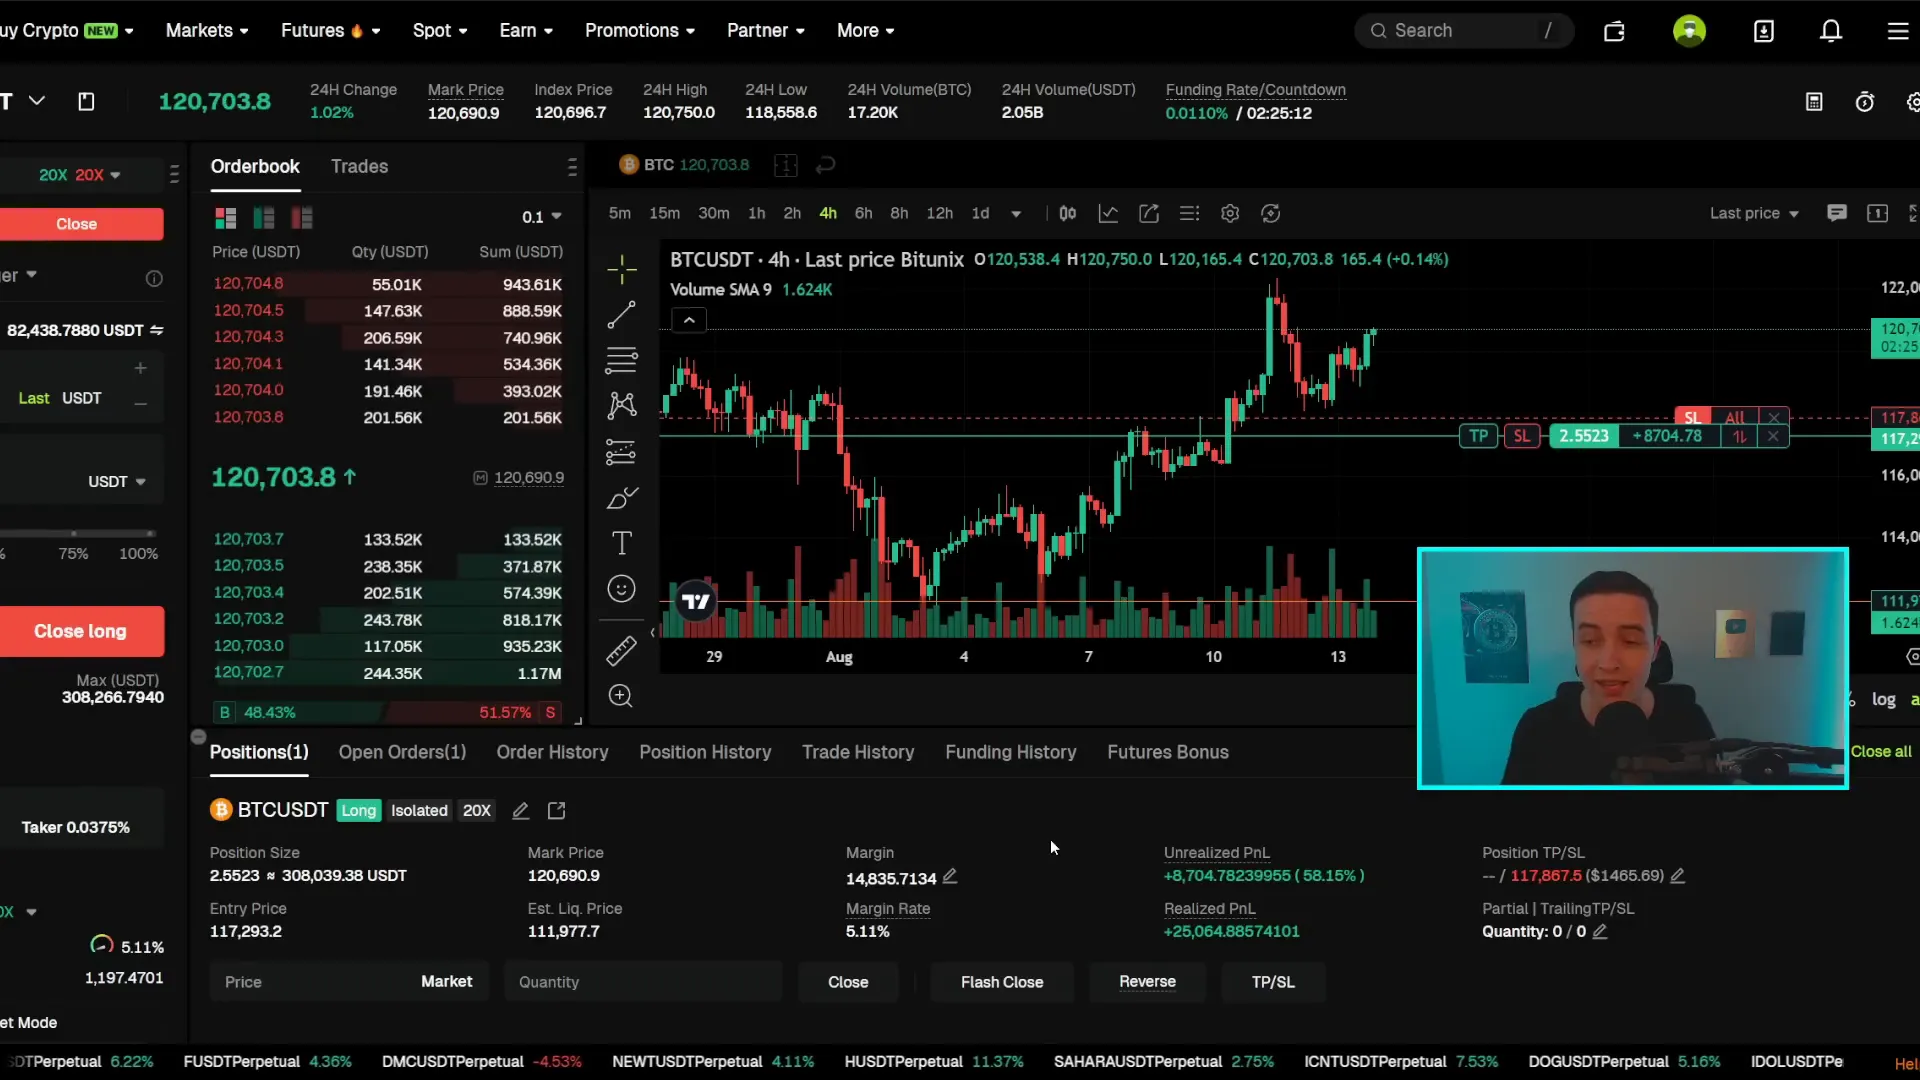Click the zoom in tool

(621, 696)
